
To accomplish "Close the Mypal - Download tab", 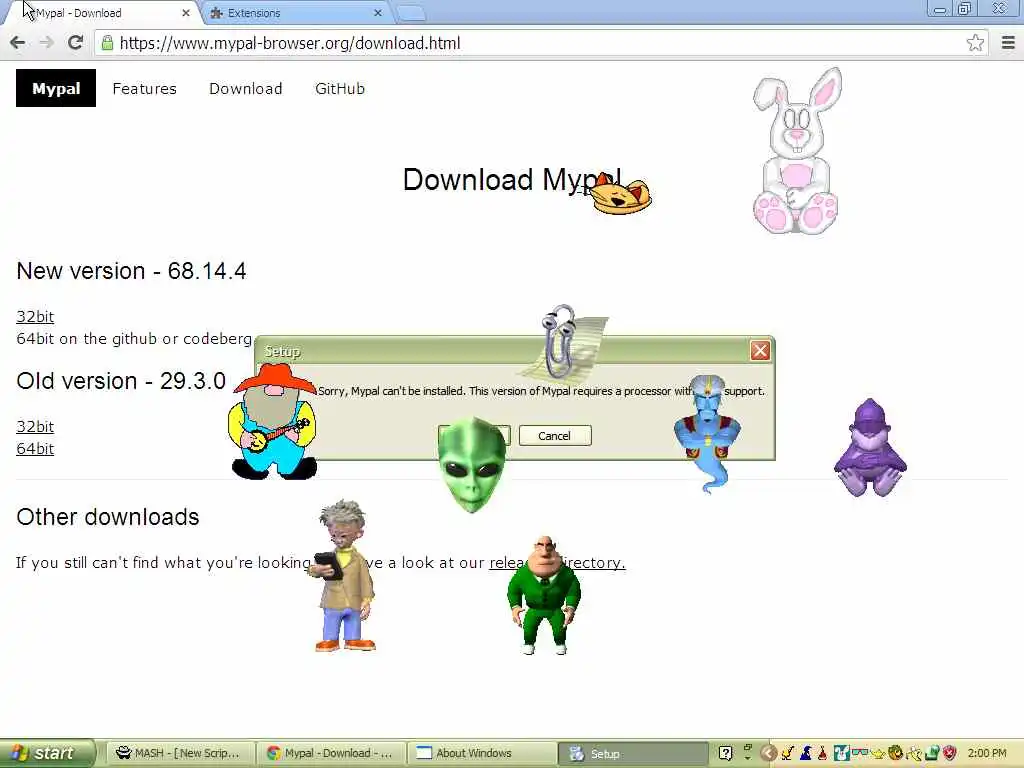I will [185, 13].
